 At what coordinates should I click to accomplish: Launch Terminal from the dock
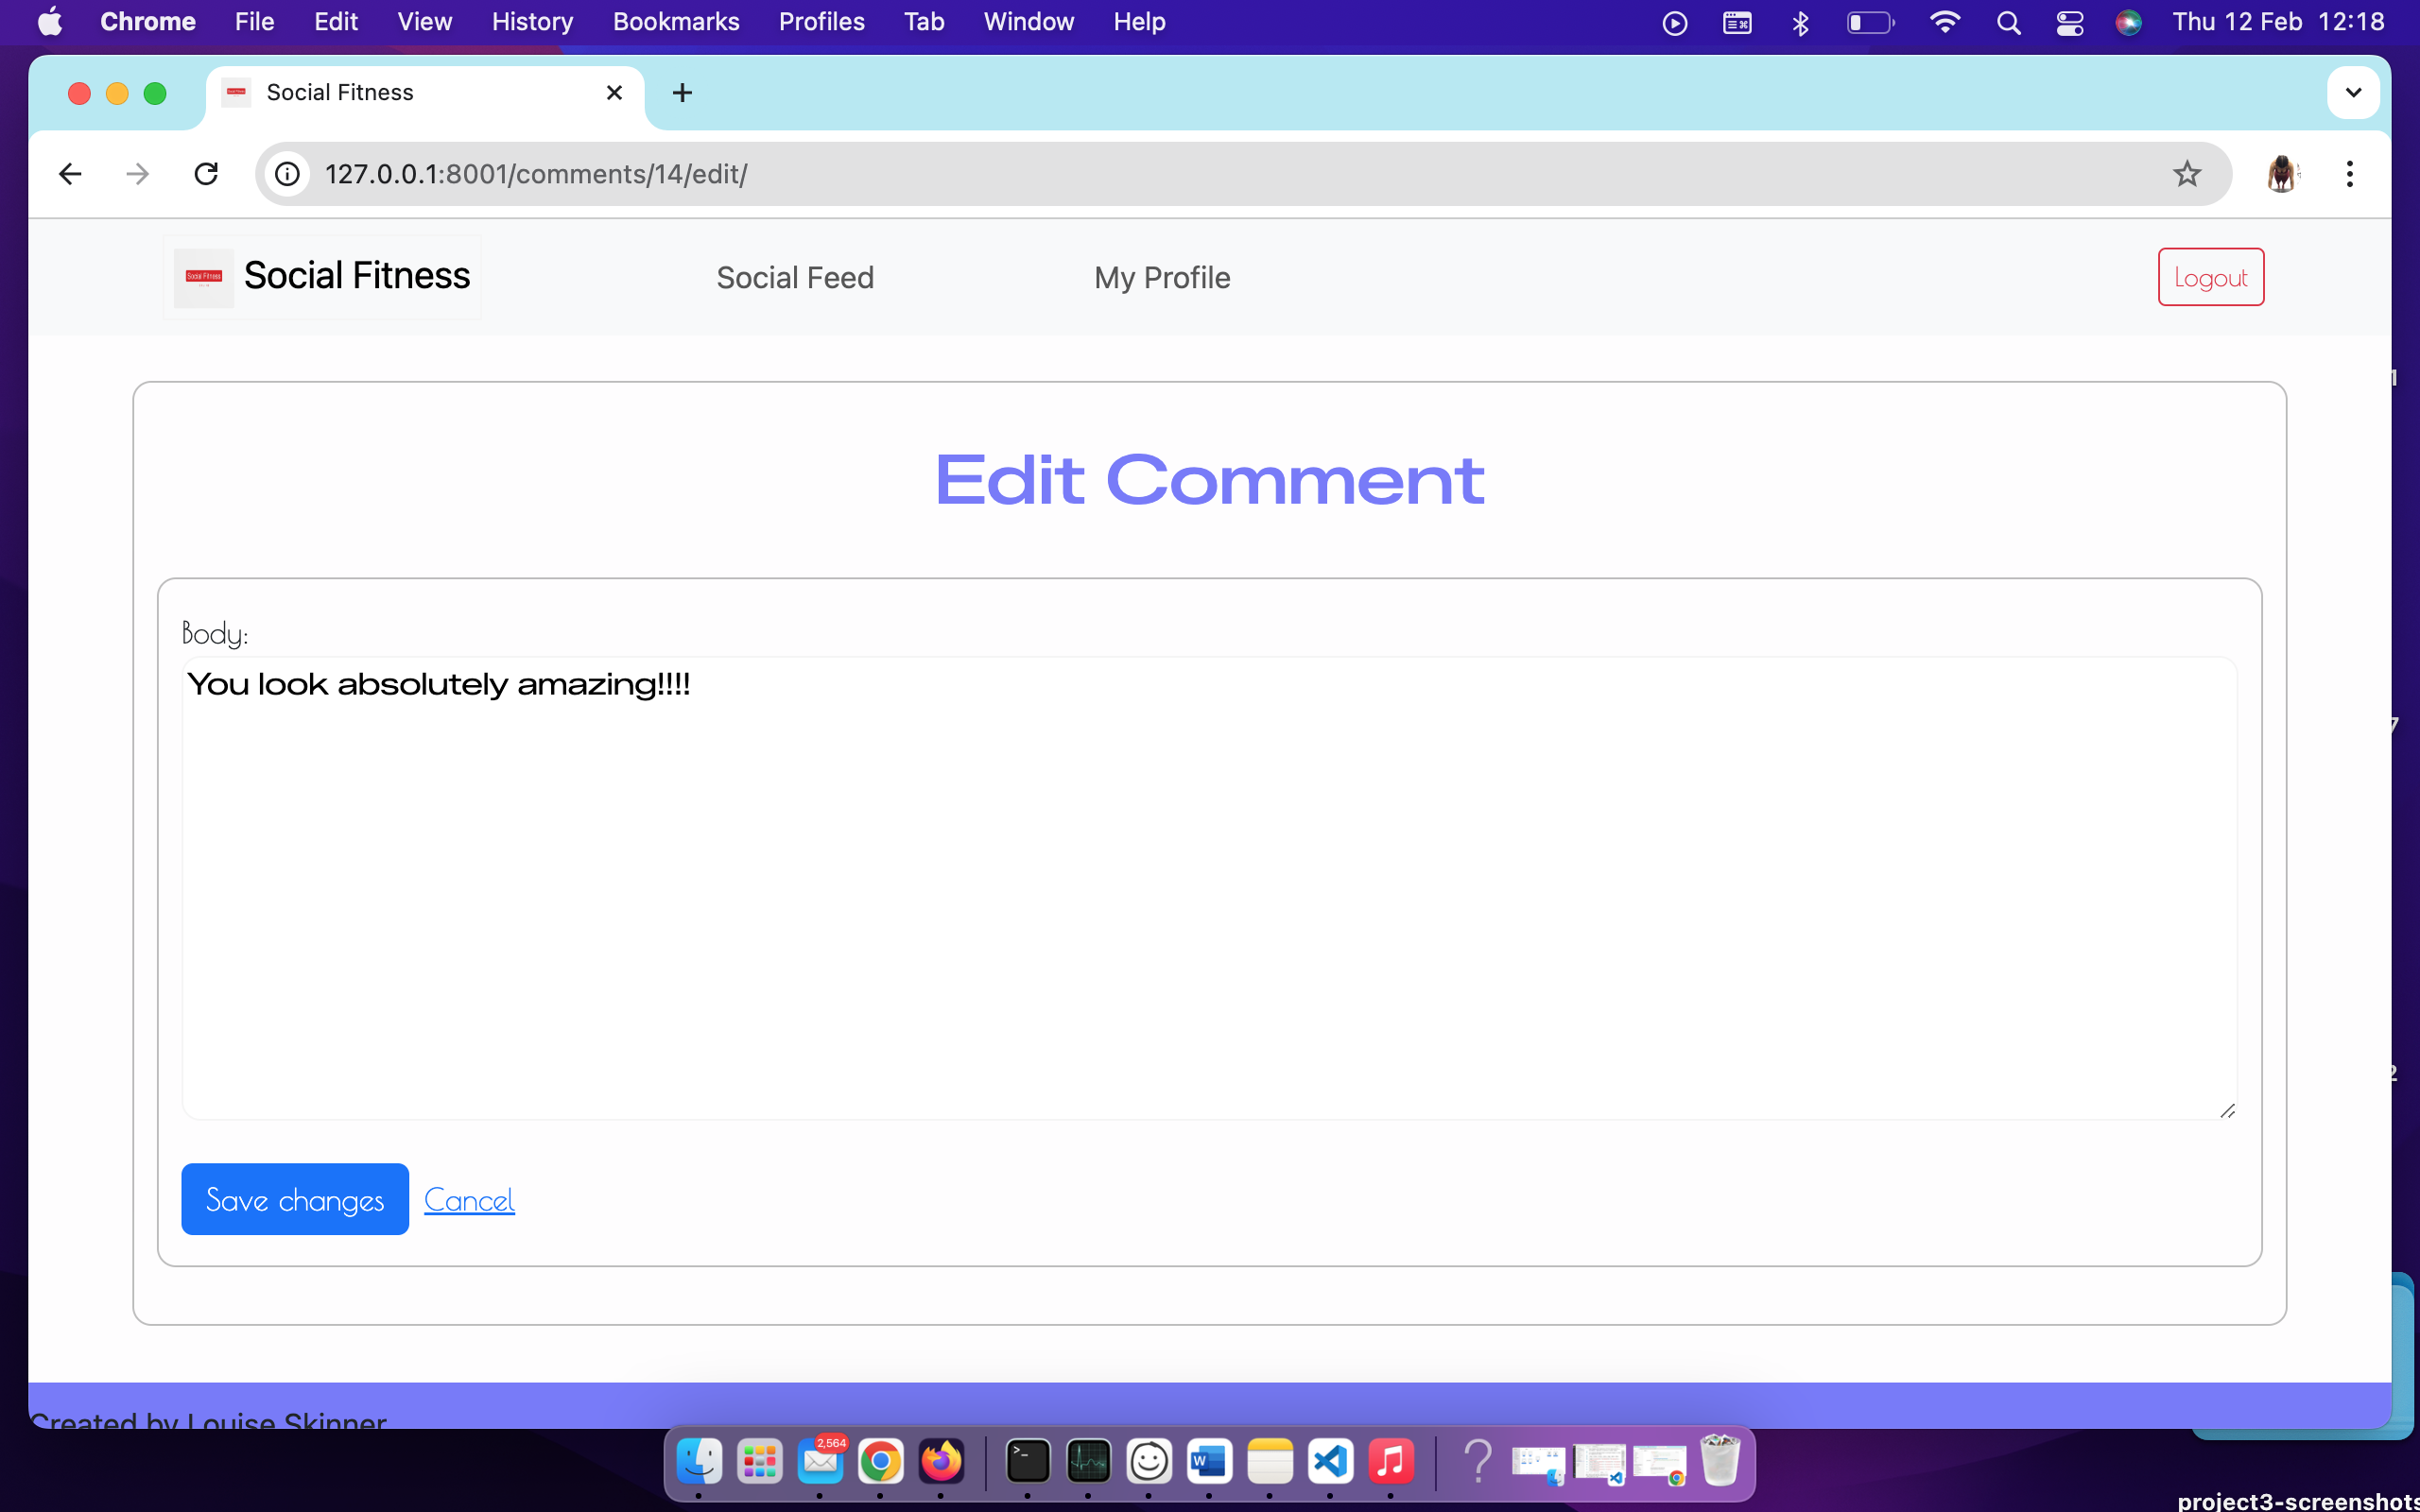coord(1028,1461)
